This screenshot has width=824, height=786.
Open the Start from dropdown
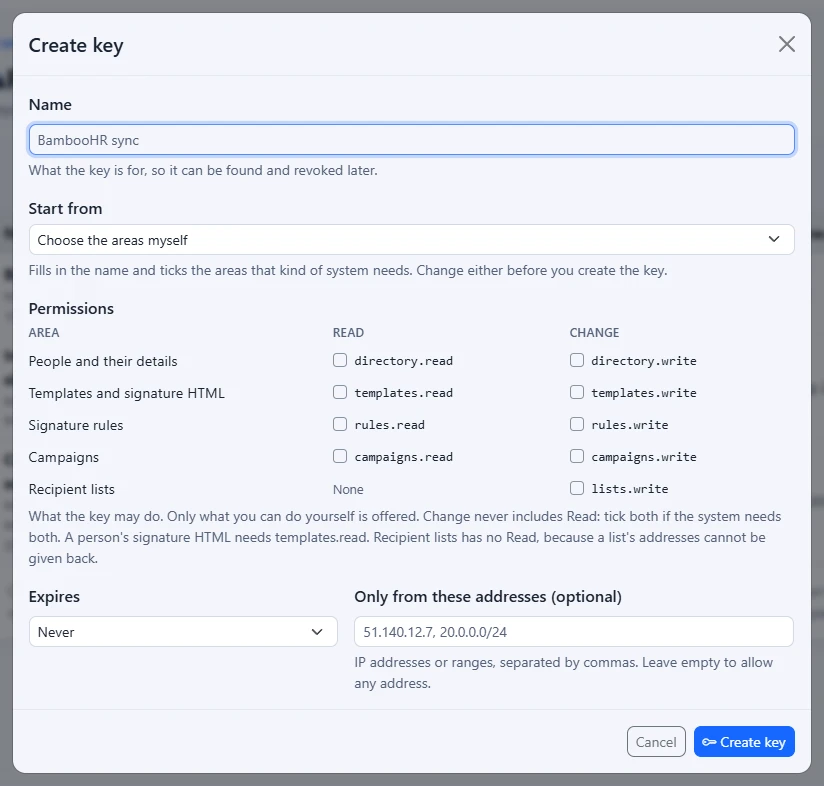tap(411, 240)
